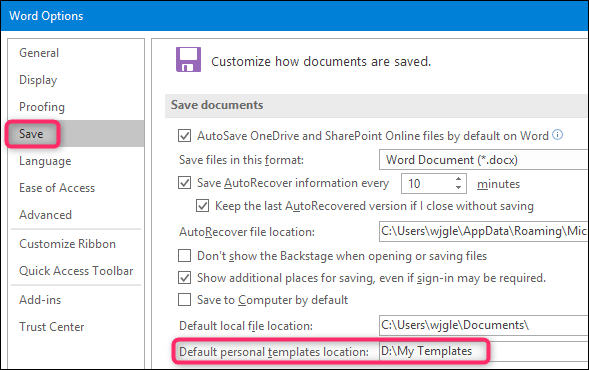
Task: Click Default personal templates location field
Action: (x=484, y=351)
